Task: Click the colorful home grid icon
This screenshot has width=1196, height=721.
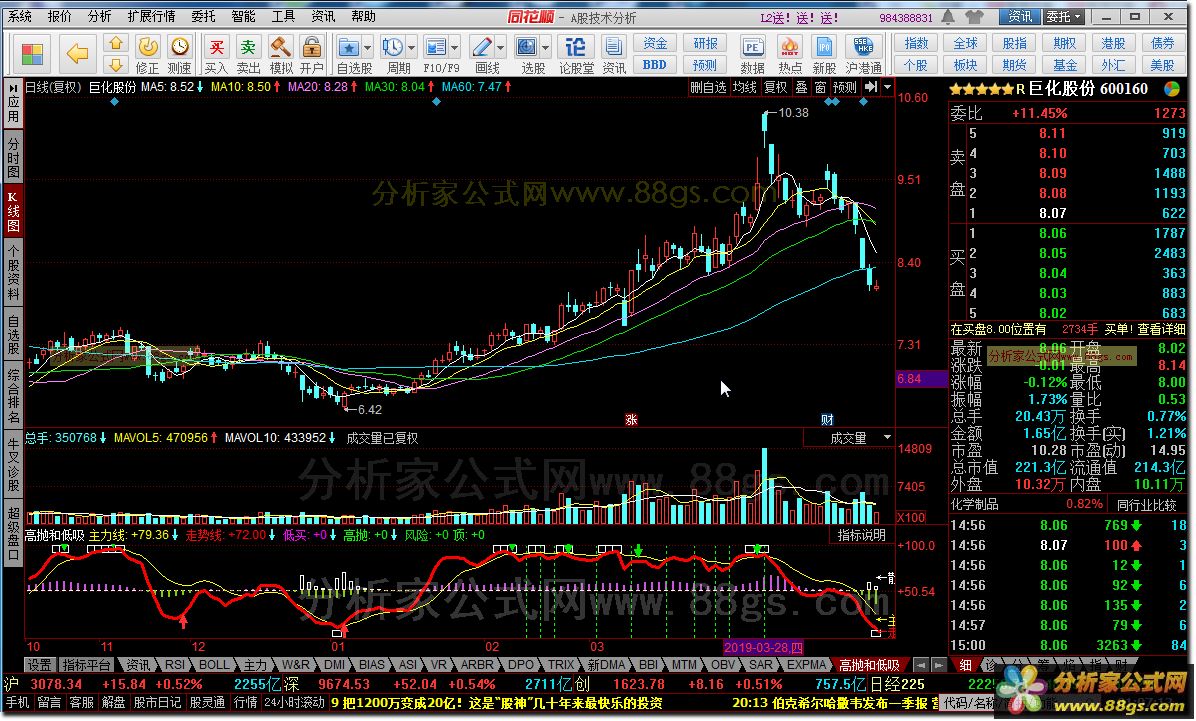Action: tap(33, 54)
